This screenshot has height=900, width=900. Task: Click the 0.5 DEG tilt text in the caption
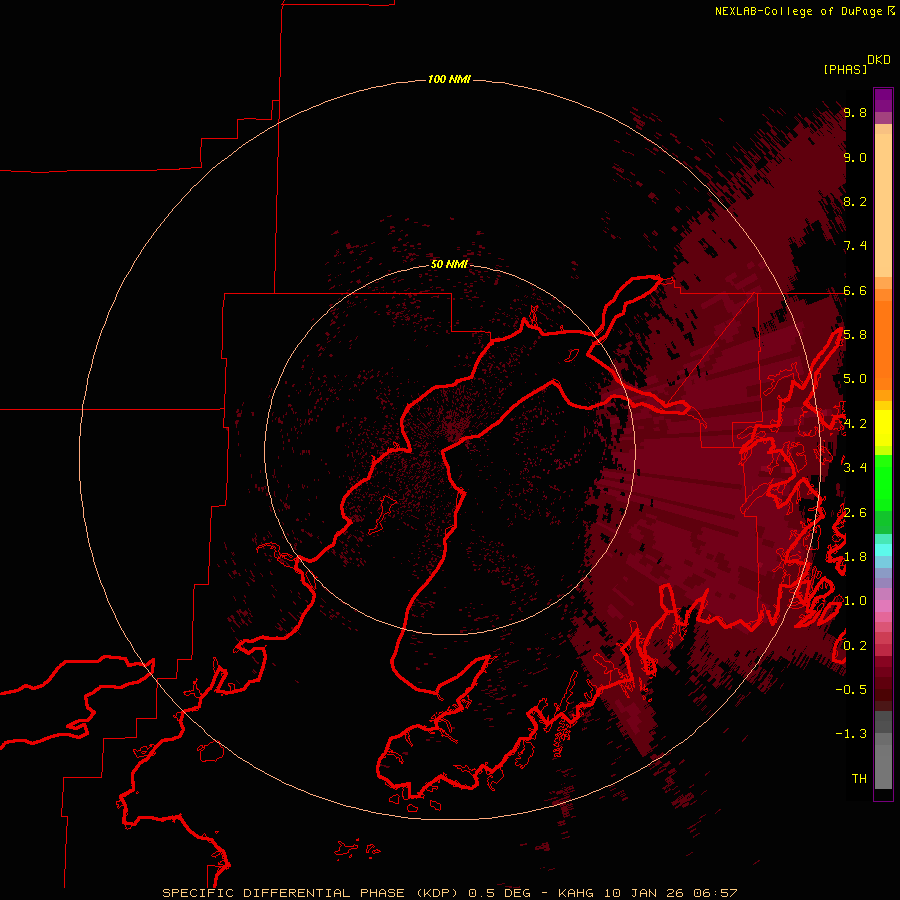click(499, 893)
